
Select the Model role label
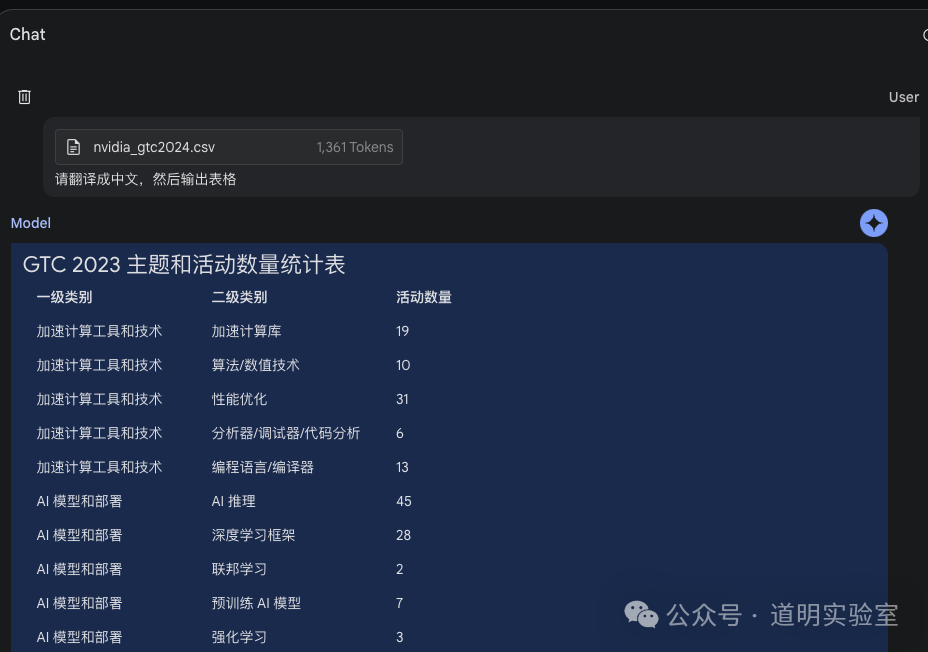pyautogui.click(x=30, y=223)
